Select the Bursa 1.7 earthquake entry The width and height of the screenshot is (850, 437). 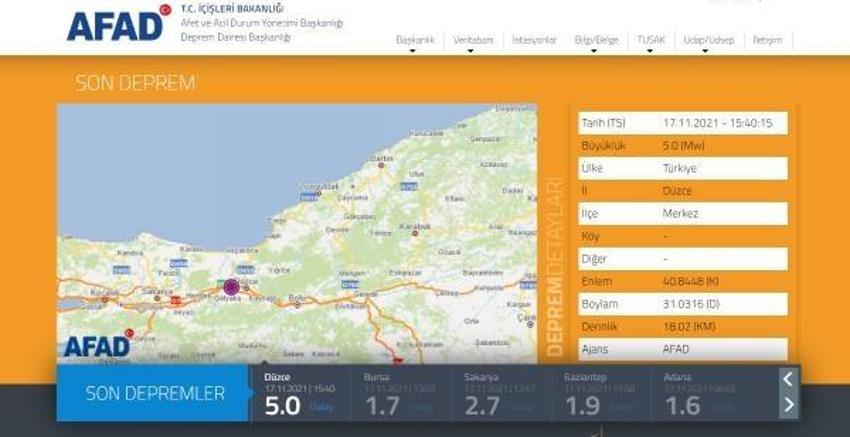coord(399,393)
